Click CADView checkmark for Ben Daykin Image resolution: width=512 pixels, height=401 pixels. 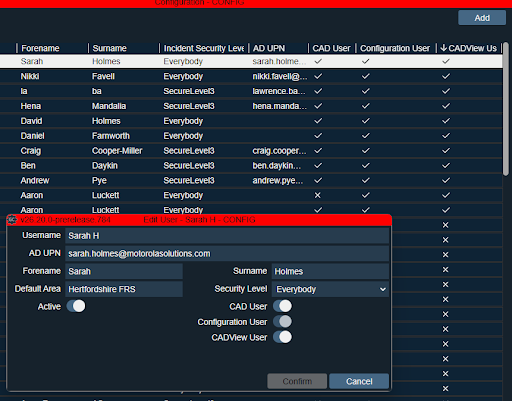[446, 165]
